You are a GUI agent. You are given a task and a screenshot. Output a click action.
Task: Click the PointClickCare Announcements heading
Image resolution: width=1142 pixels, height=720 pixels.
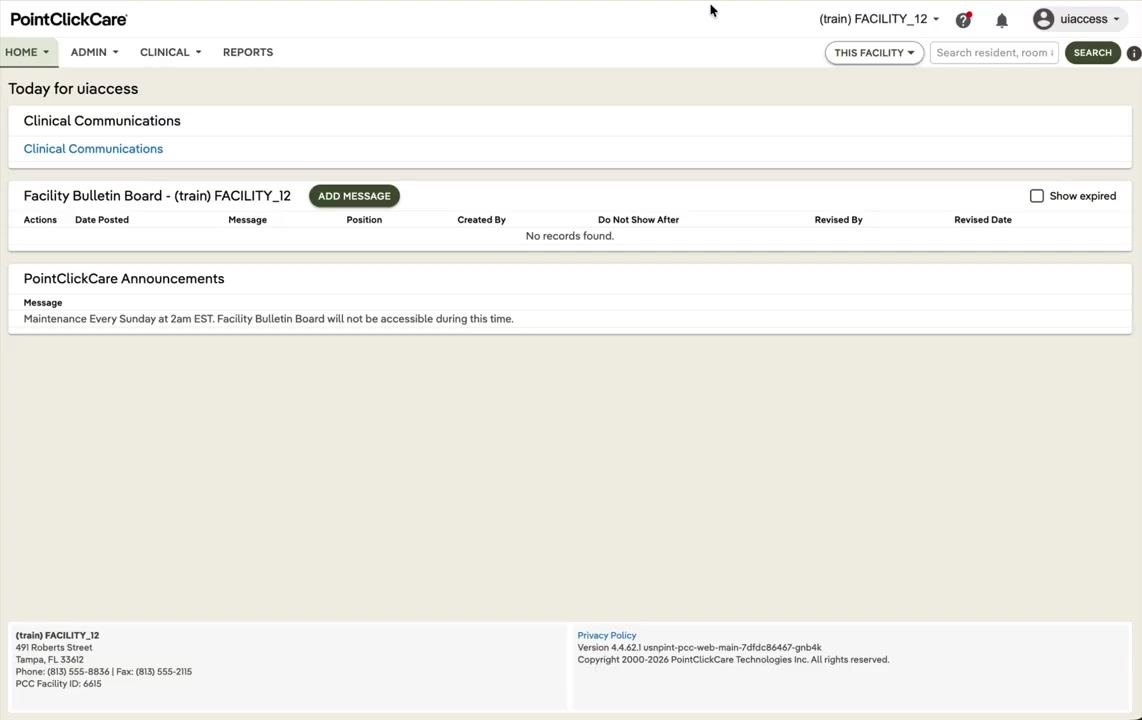124,279
